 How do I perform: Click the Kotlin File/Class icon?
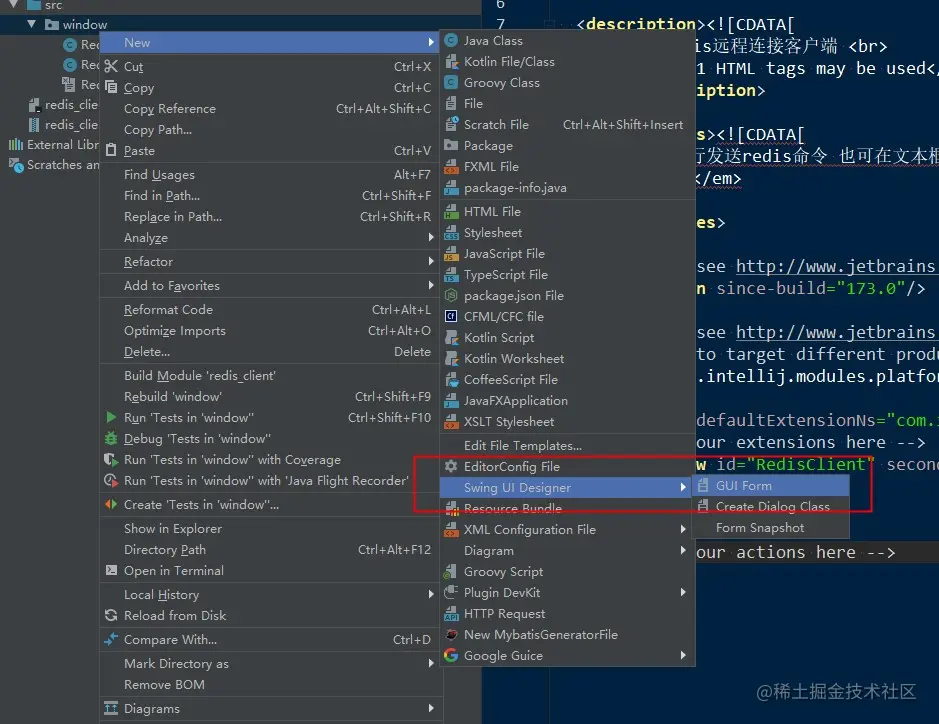click(x=451, y=62)
